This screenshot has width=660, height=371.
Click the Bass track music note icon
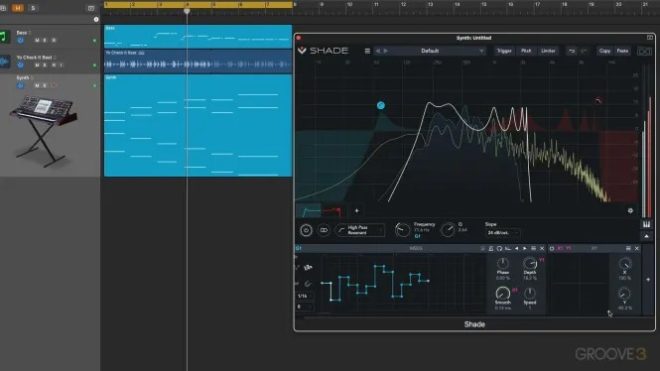point(5,37)
